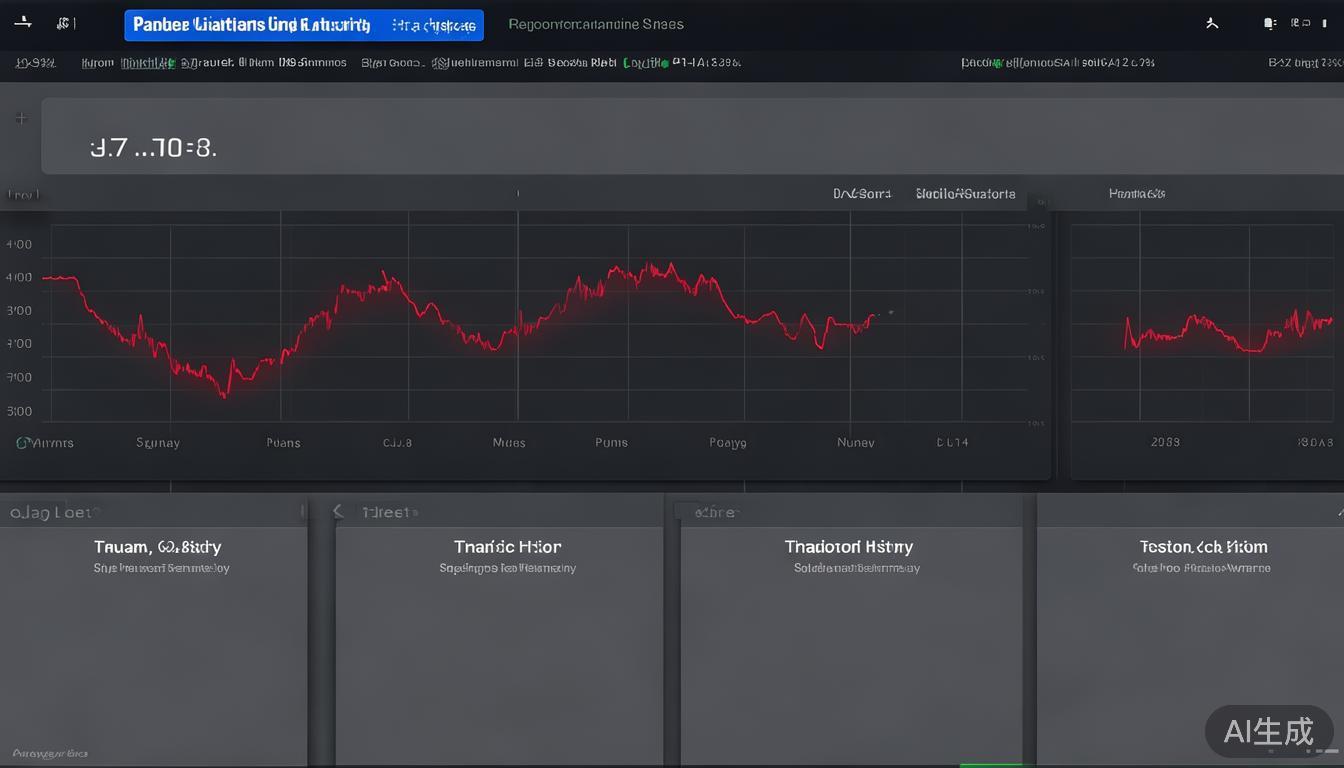Click the 'AI生成' watermark badge

1269,732
